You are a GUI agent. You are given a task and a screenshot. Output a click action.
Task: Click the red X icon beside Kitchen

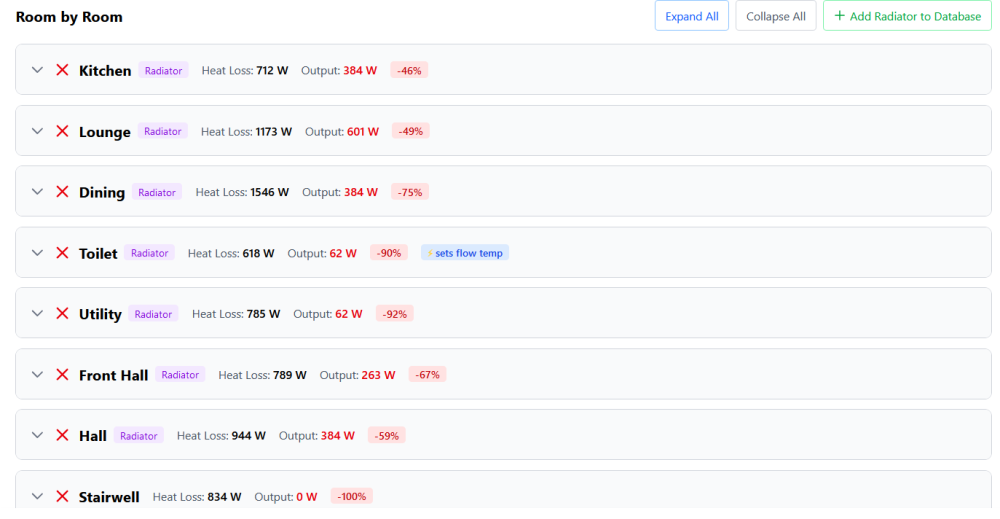62,70
